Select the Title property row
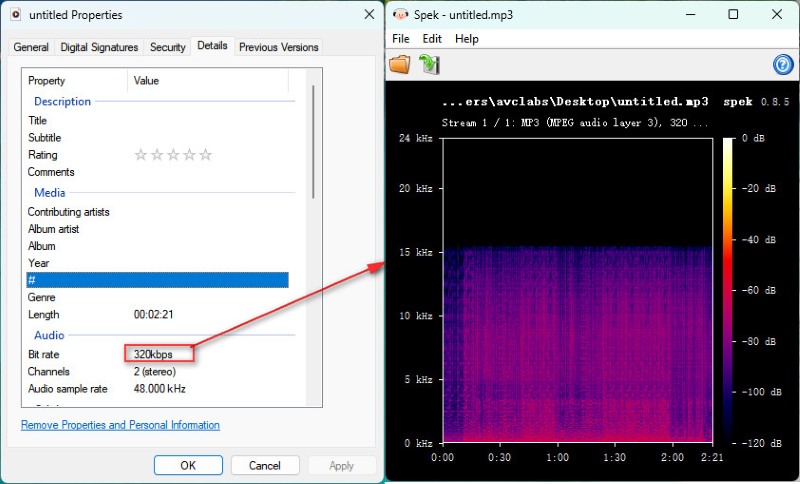The image size is (800, 484). (157, 120)
